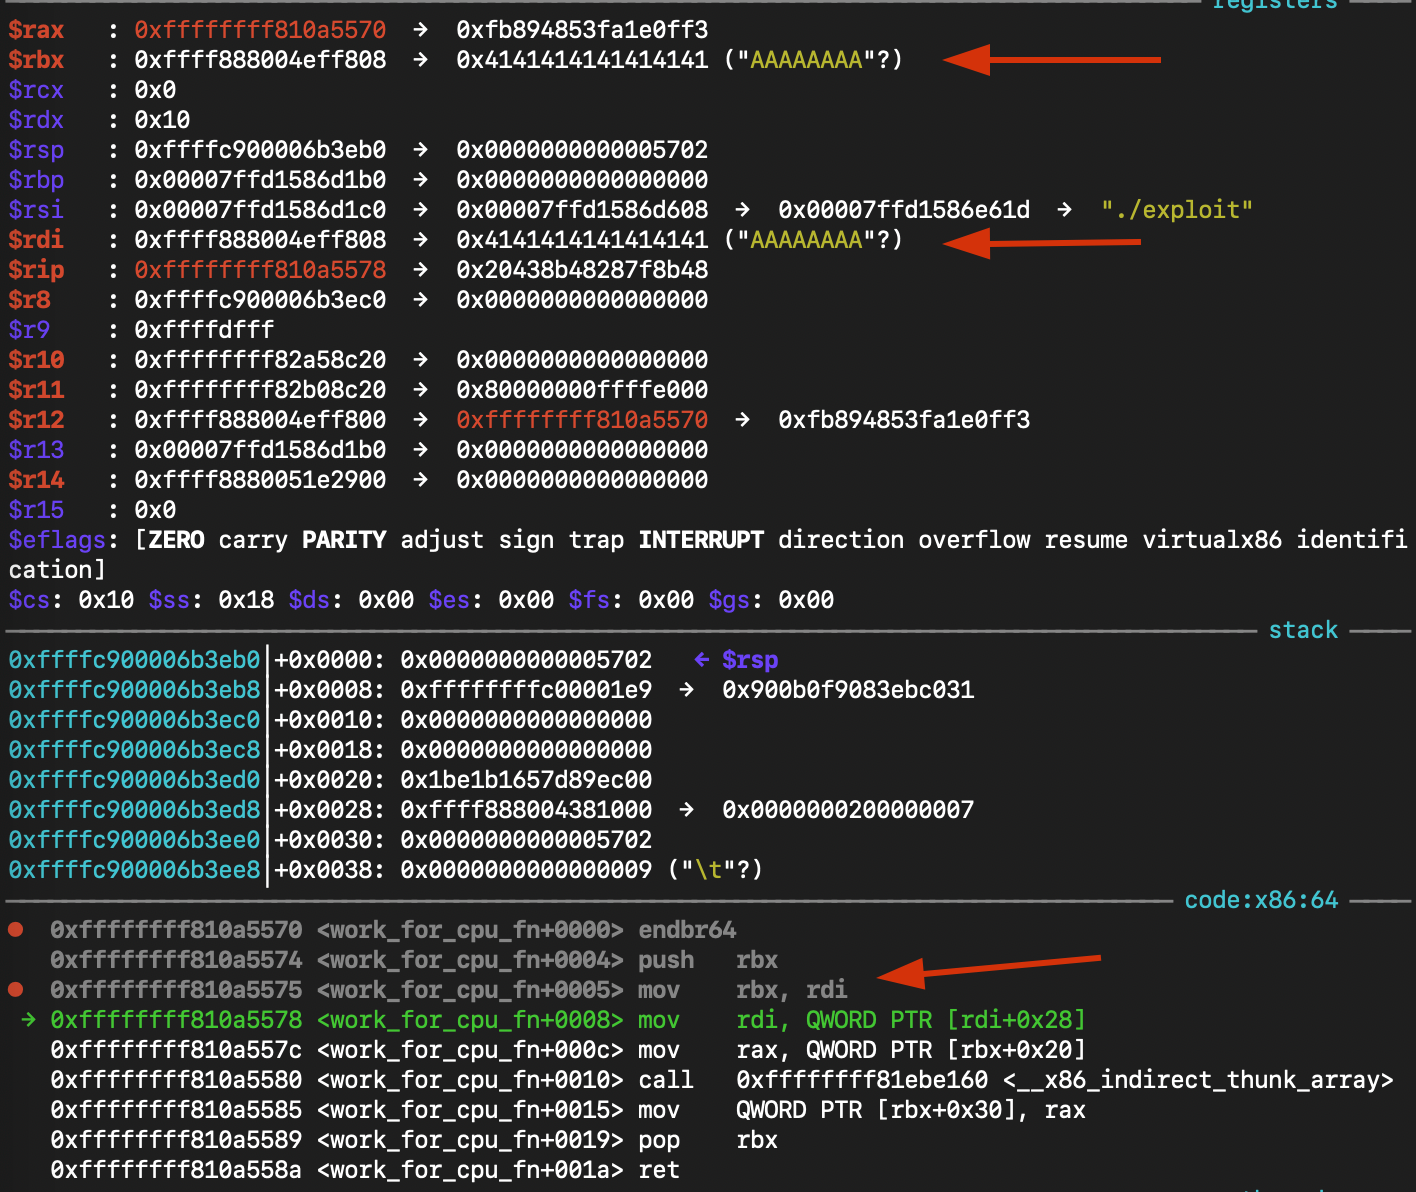Image resolution: width=1416 pixels, height=1192 pixels.
Task: Click the red arrow beside push rbx line
Action: coord(988,968)
